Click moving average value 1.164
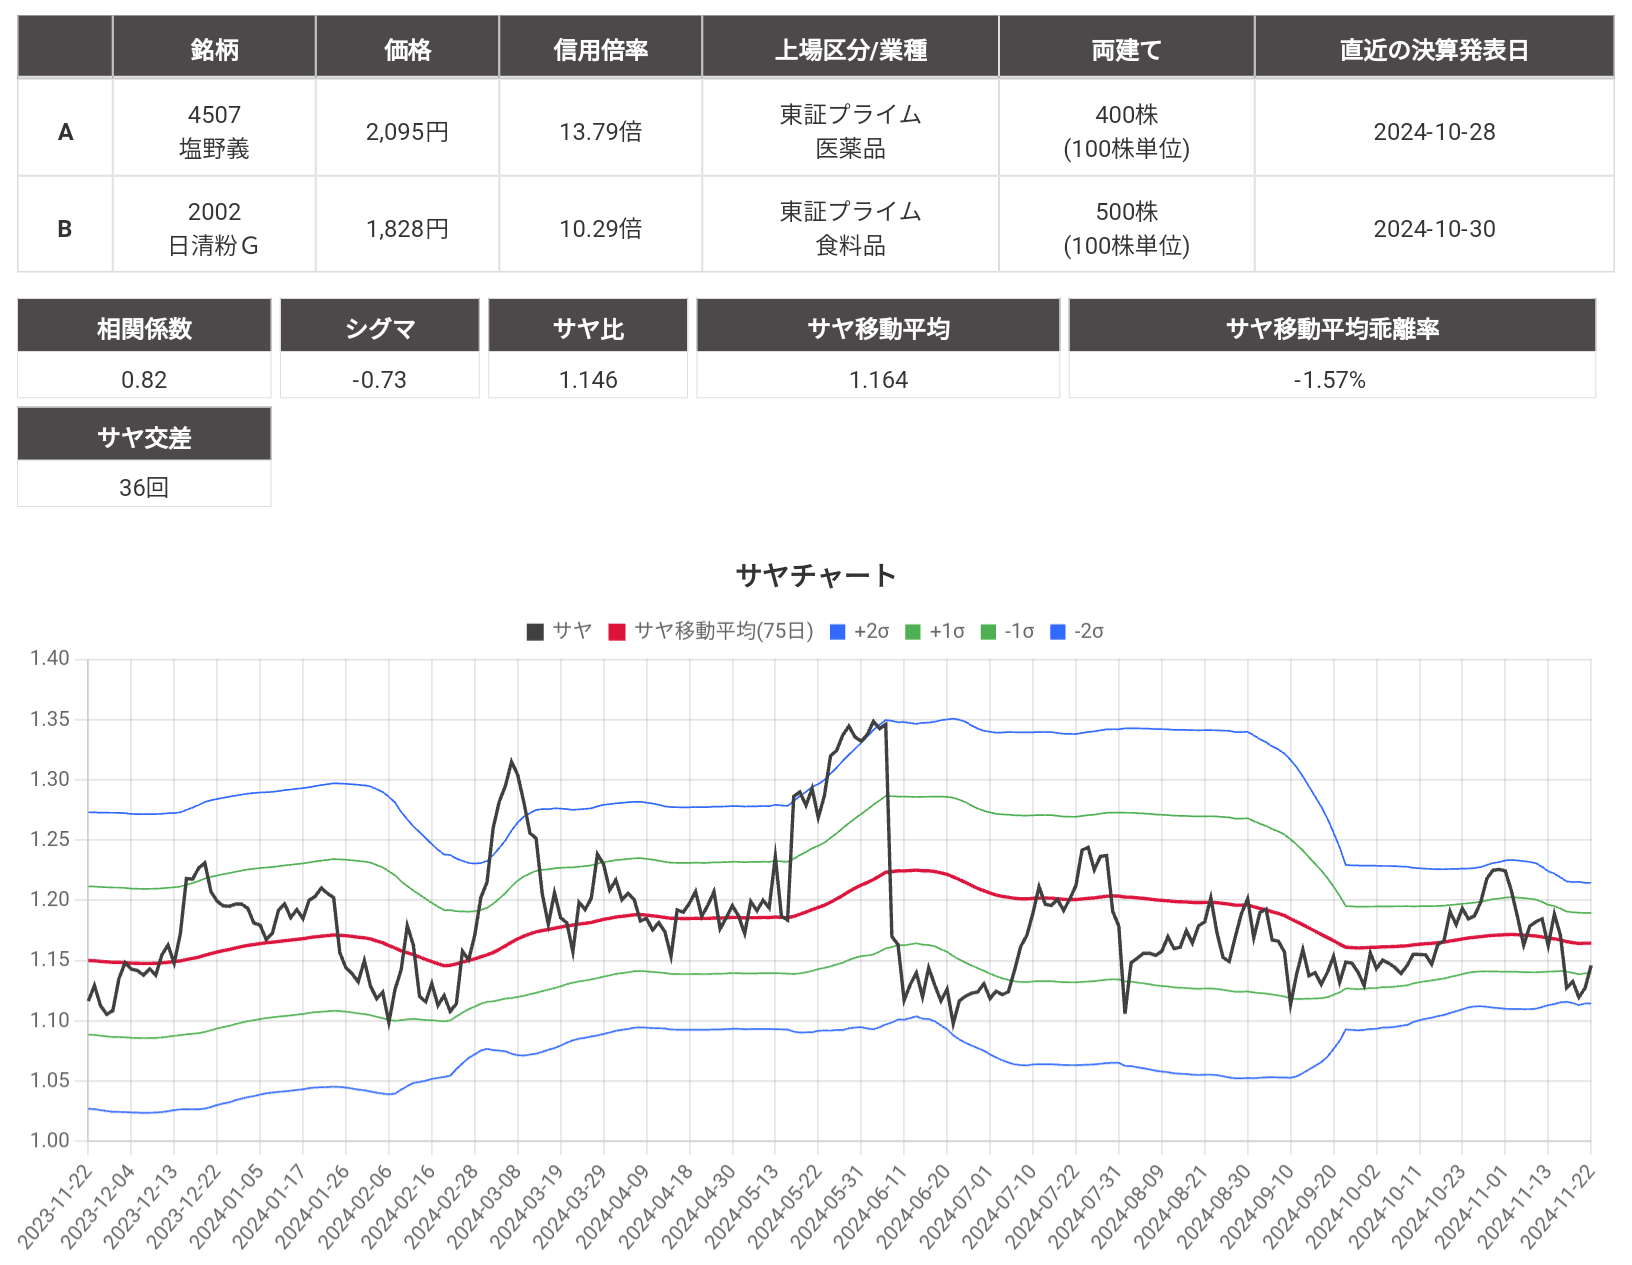This screenshot has height=1265, width=1632. coord(878,379)
